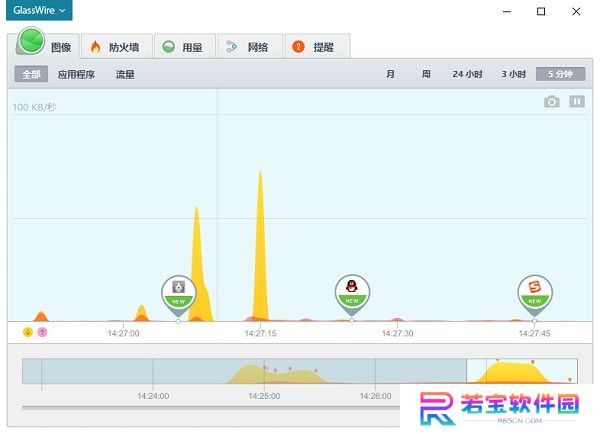The image size is (600, 434).
Task: Click the Sogou S NEW alert marker
Action: tap(535, 295)
